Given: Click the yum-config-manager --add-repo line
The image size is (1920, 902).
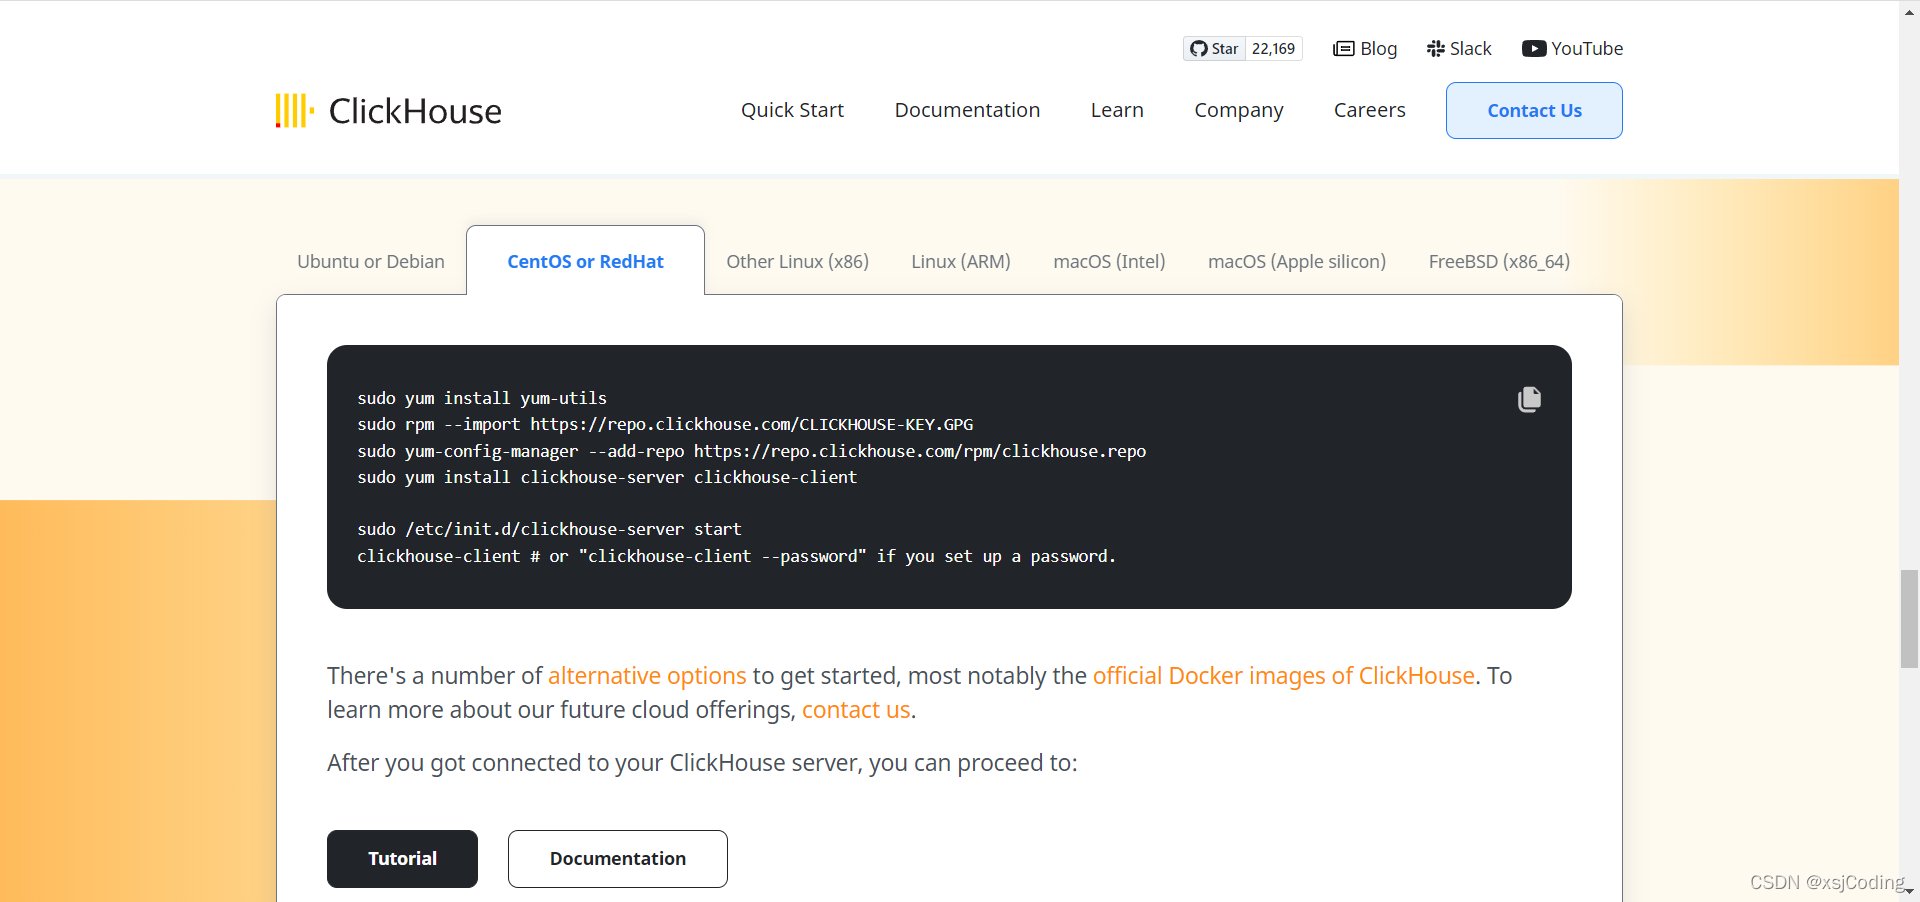Looking at the screenshot, I should (752, 451).
